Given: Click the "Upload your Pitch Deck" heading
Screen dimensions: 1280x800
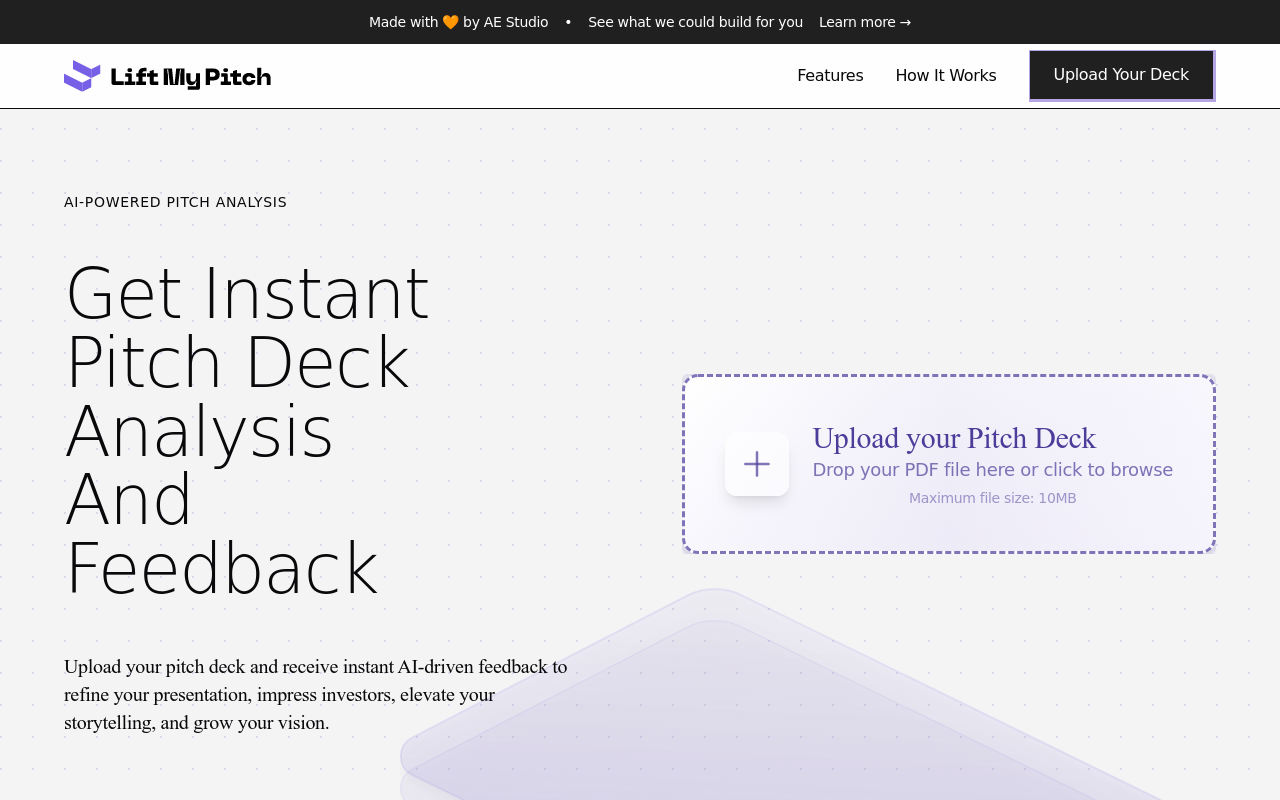Looking at the screenshot, I should (954, 439).
